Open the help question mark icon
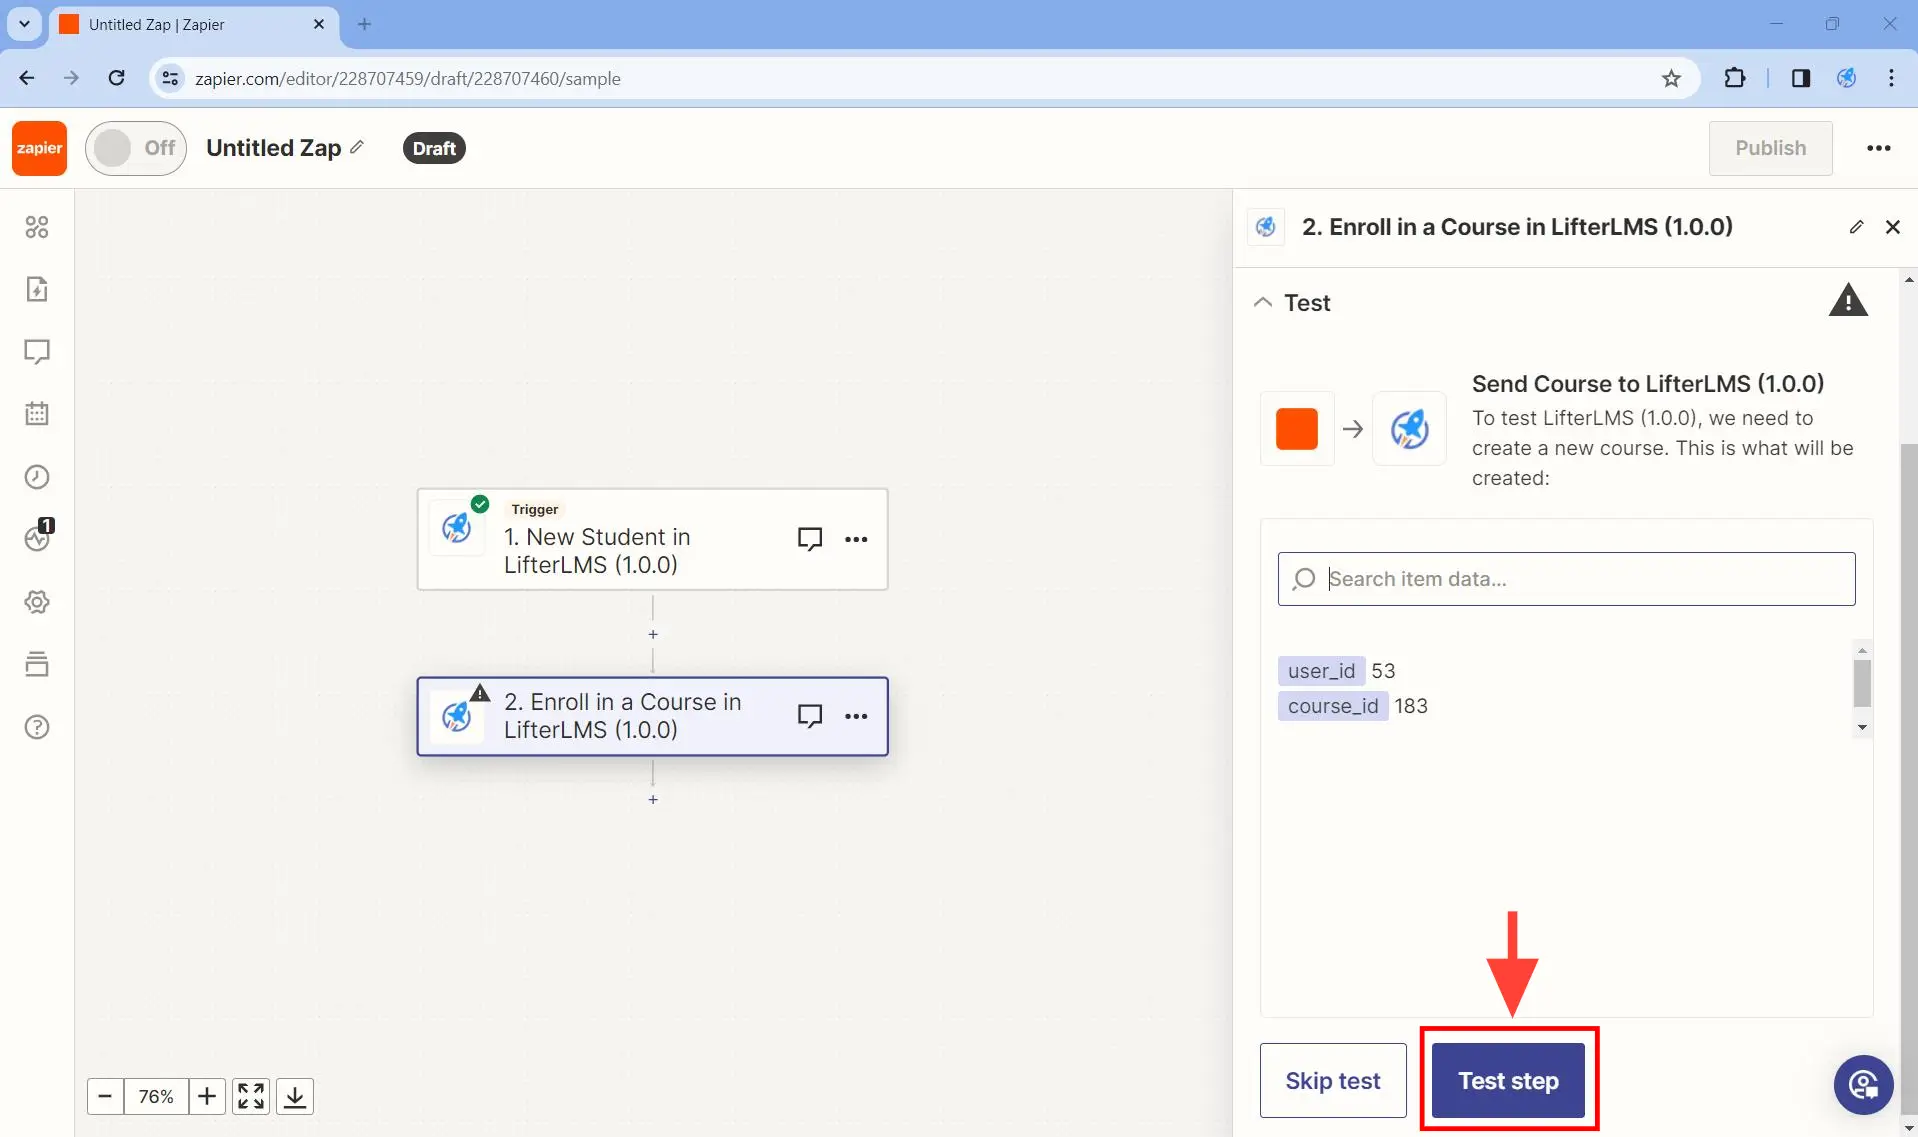This screenshot has height=1137, width=1918. (37, 727)
